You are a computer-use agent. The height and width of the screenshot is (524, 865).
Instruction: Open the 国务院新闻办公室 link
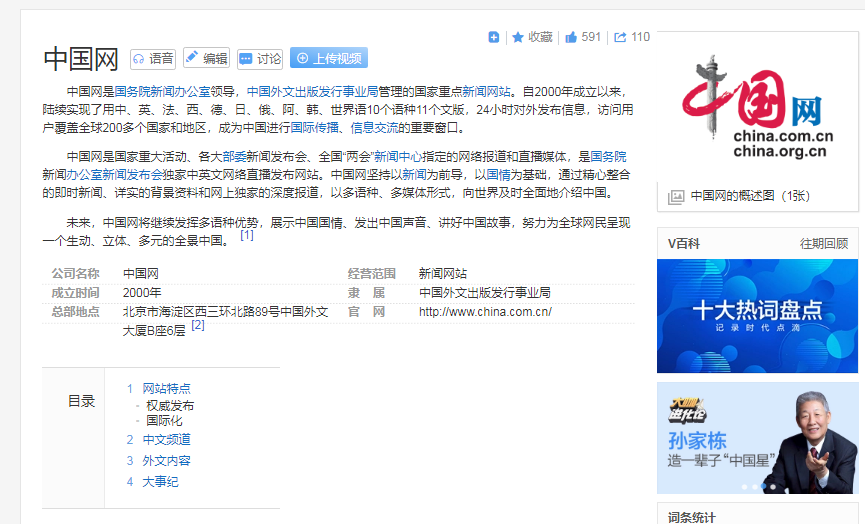(163, 92)
